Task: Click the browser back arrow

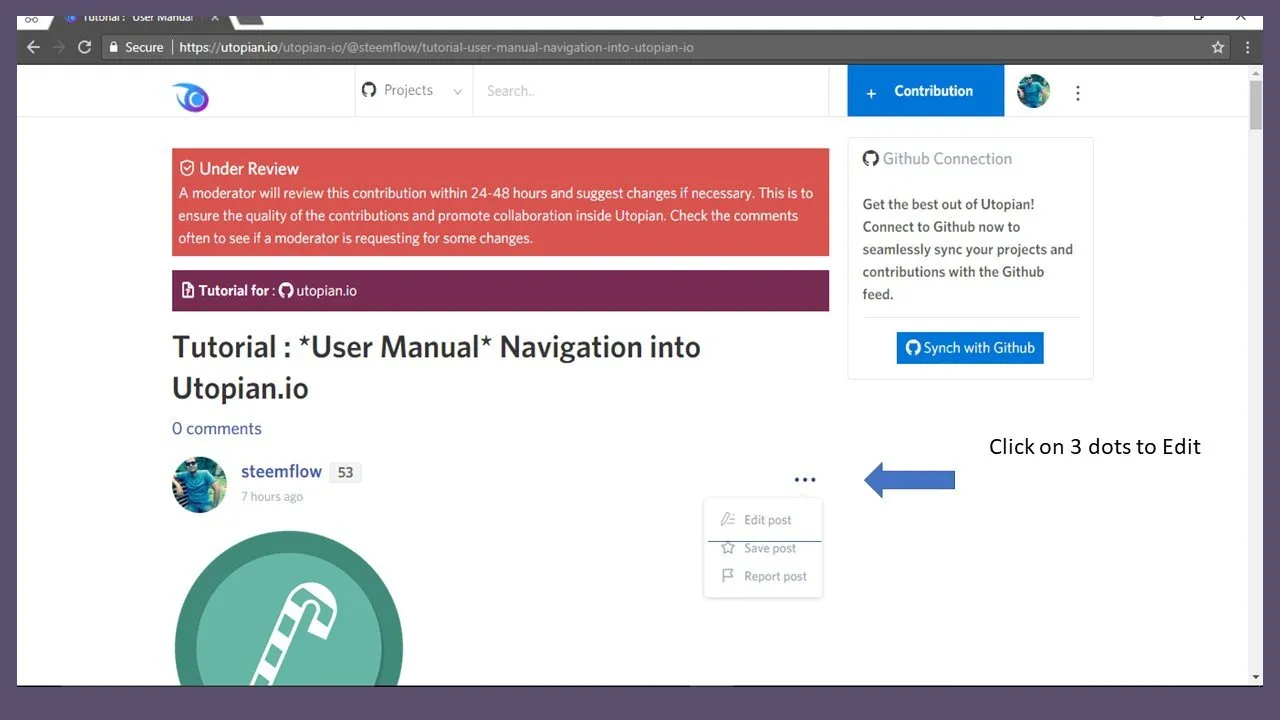Action: (33, 47)
